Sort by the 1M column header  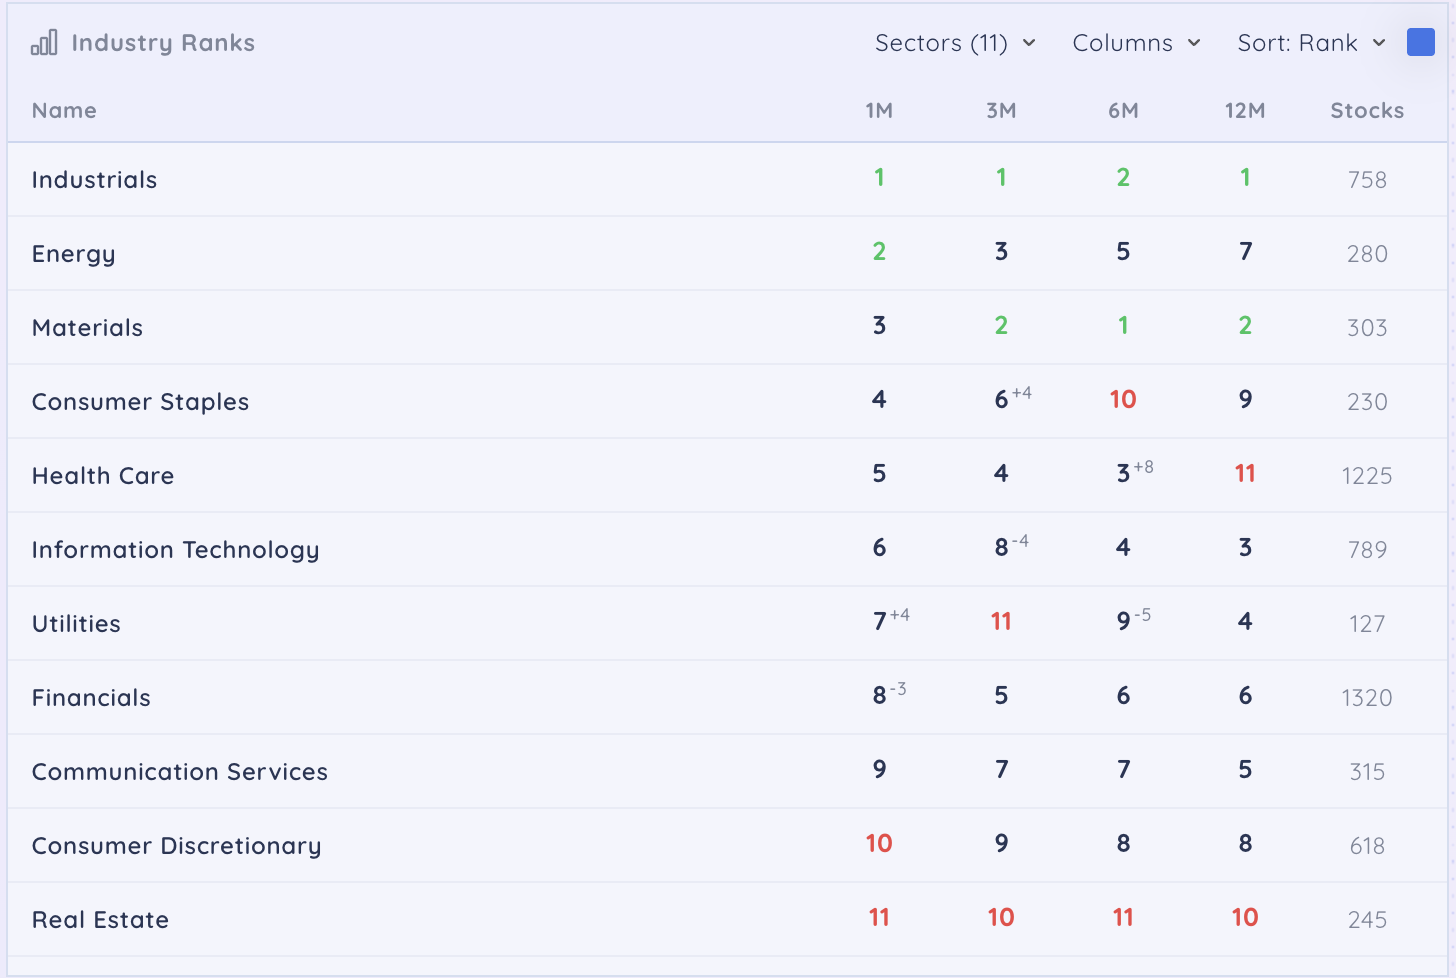[879, 111]
